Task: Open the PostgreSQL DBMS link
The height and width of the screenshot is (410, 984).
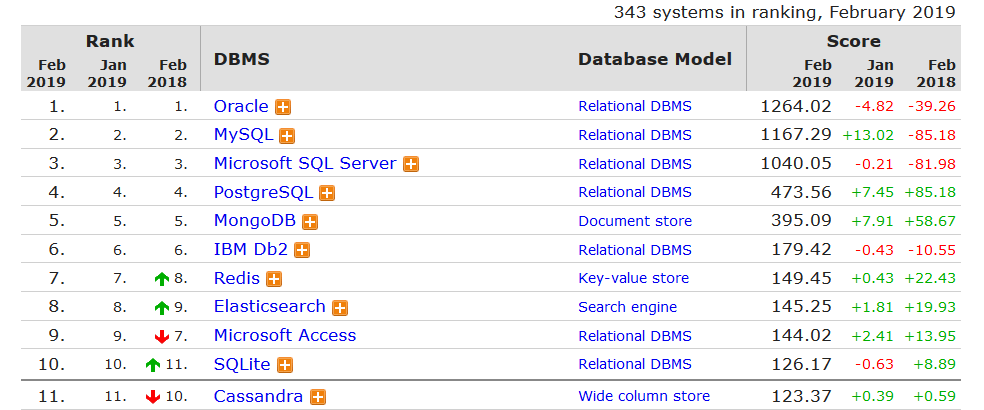Action: pyautogui.click(x=264, y=193)
